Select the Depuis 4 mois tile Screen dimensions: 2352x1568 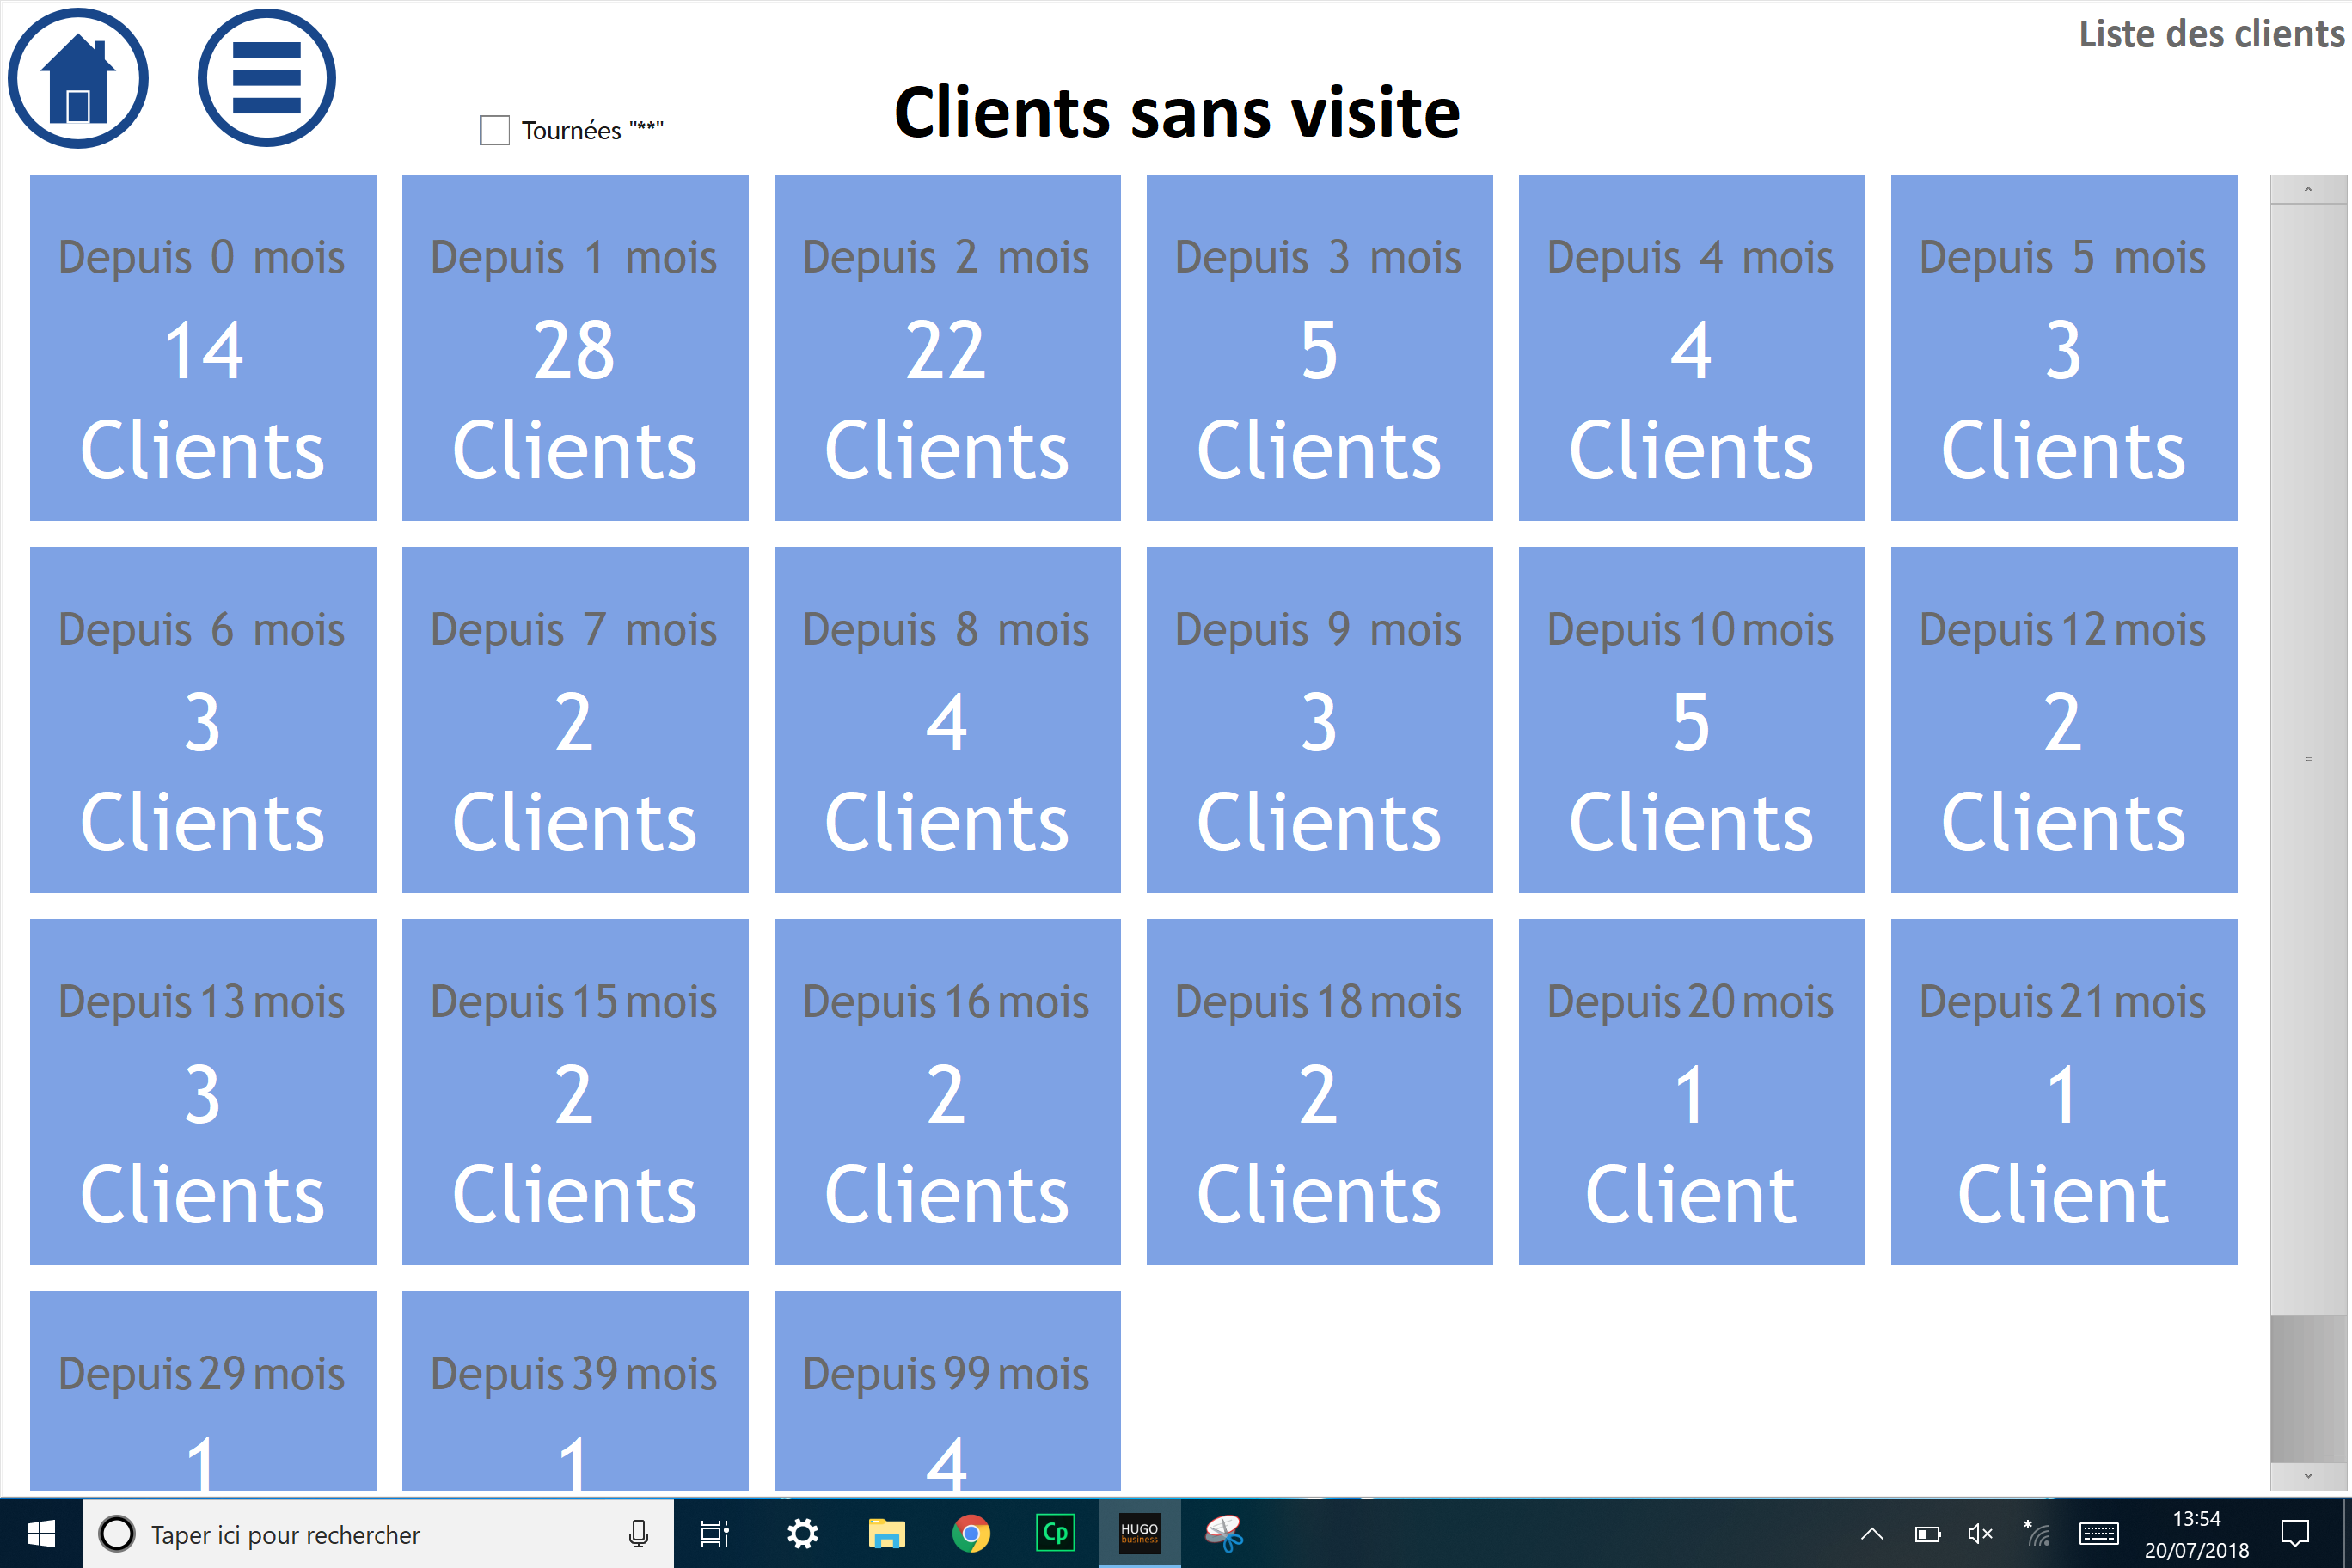1691,348
